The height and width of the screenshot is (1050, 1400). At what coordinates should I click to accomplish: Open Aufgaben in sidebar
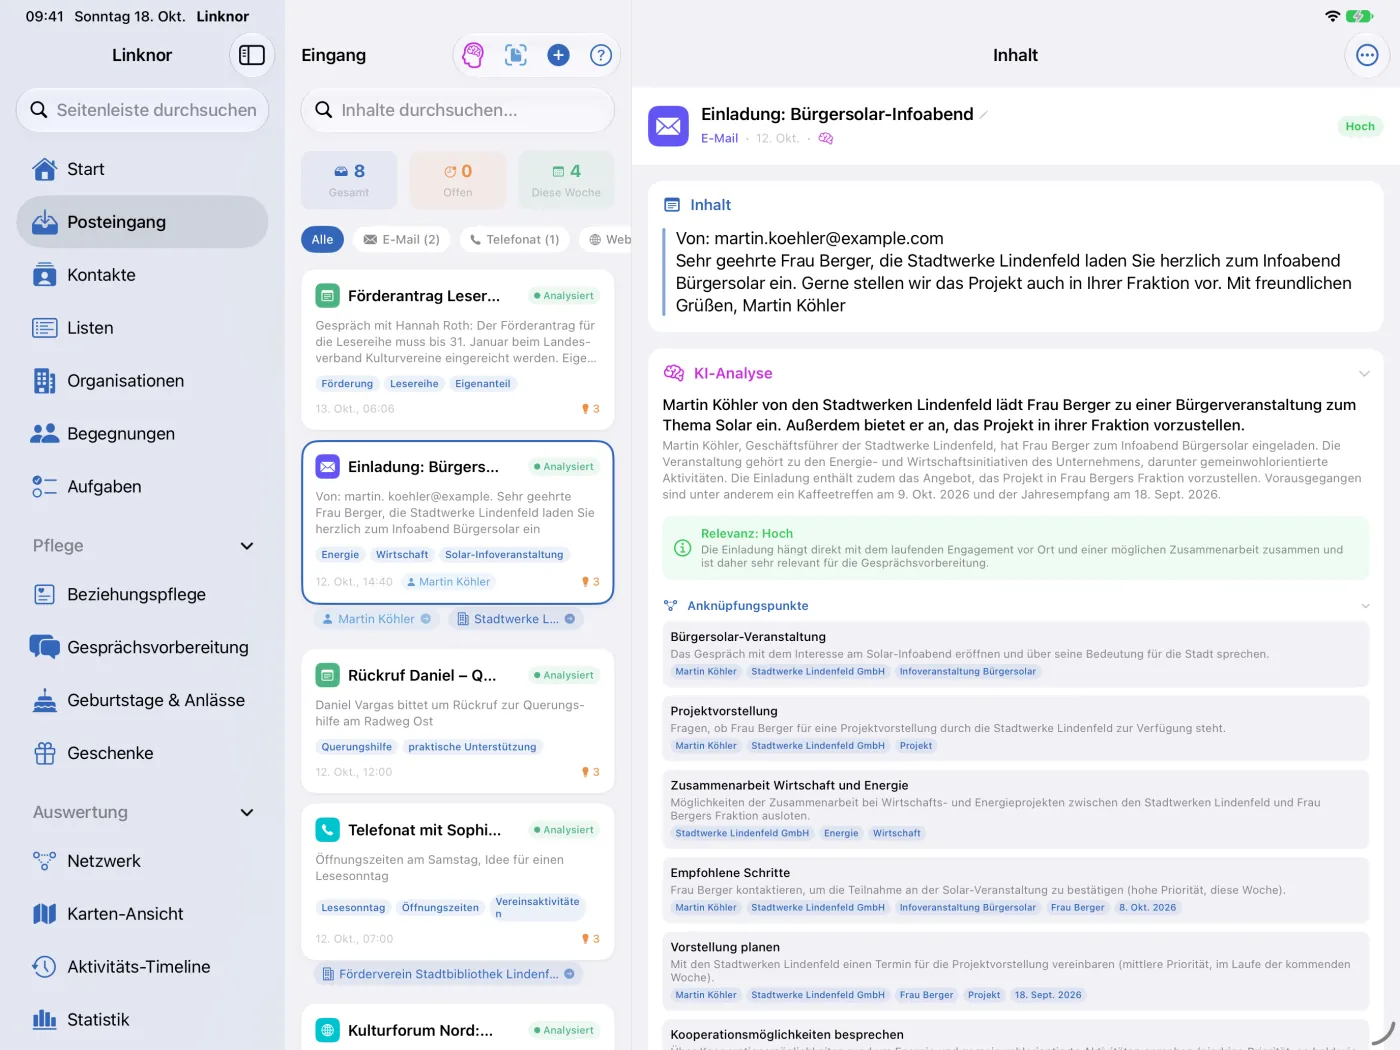[142, 487]
